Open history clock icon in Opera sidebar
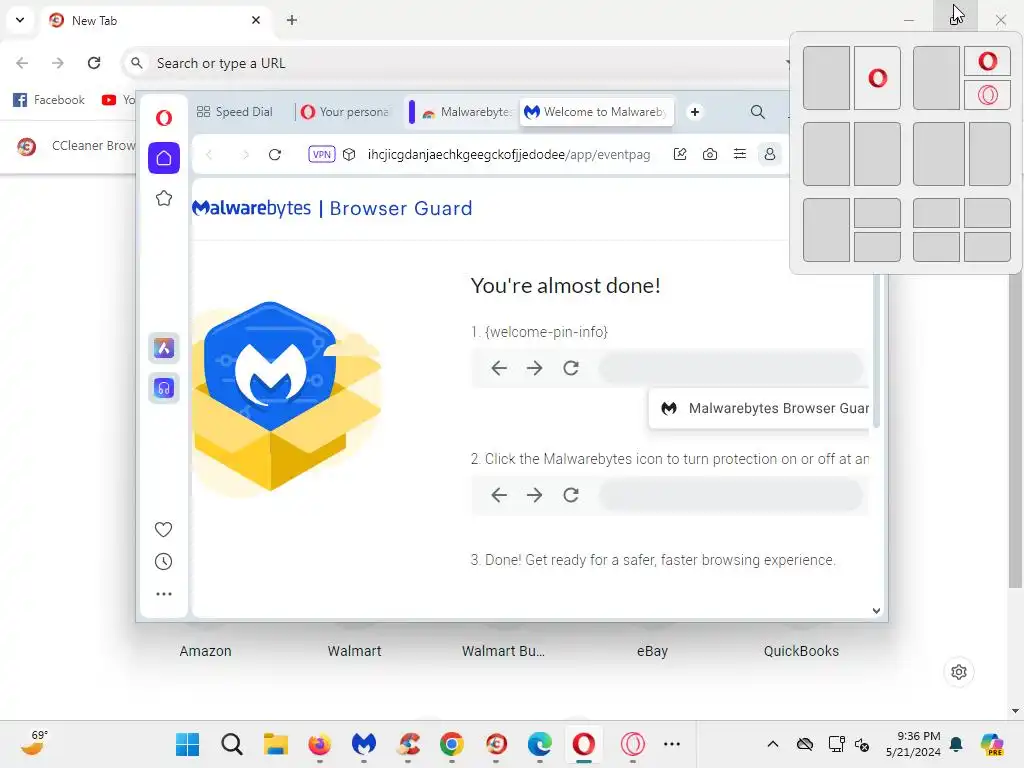Viewport: 1024px width, 768px height. [163, 562]
